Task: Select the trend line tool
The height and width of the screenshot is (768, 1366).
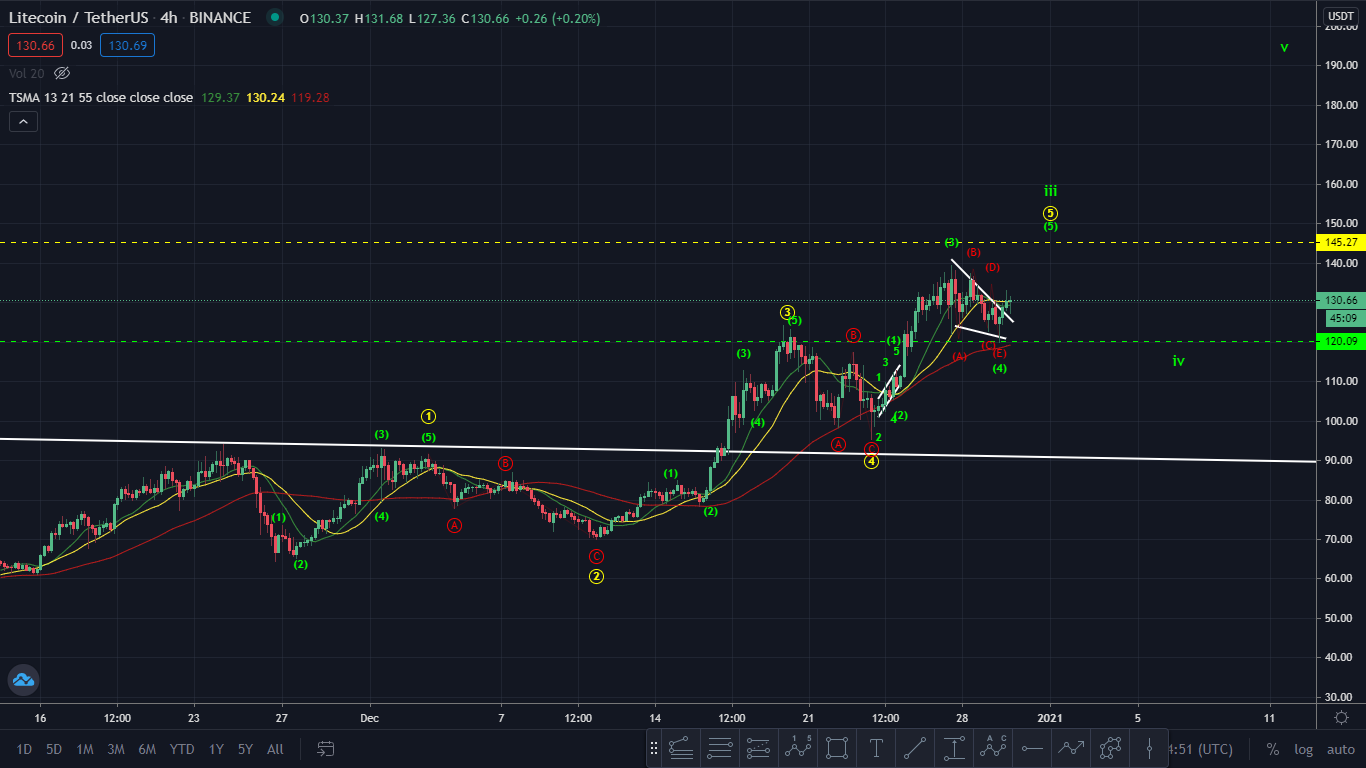Action: (x=915, y=747)
